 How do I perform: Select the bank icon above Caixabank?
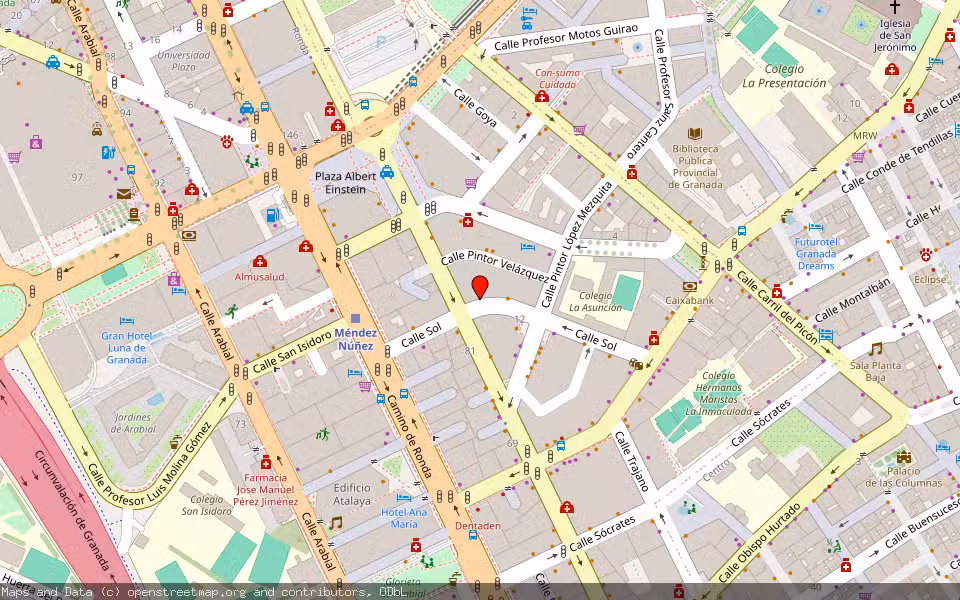coord(690,286)
